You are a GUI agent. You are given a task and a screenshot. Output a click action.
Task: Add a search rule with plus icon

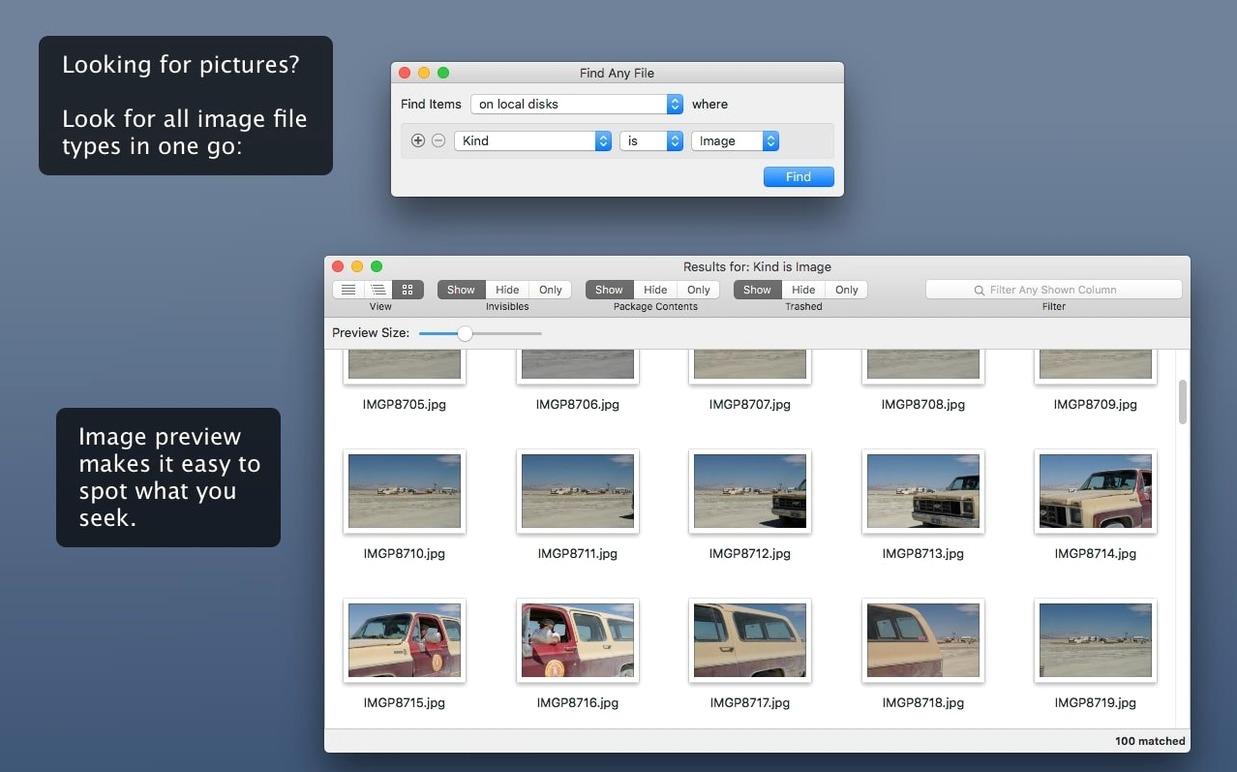[x=418, y=141]
